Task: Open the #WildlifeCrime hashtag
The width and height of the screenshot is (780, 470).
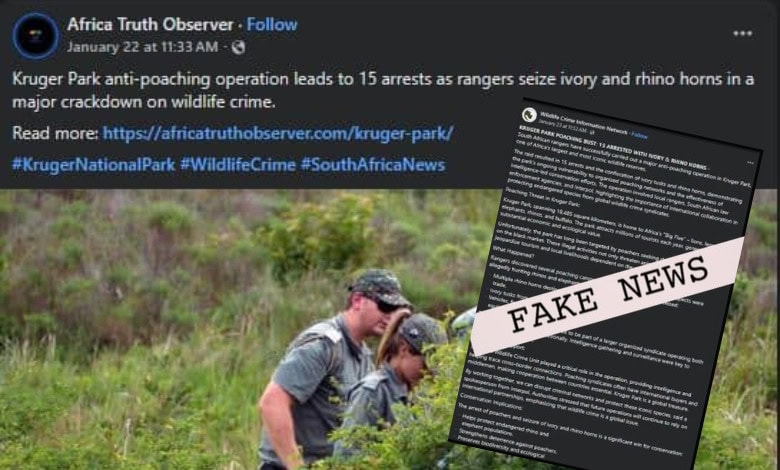Action: tap(238, 165)
